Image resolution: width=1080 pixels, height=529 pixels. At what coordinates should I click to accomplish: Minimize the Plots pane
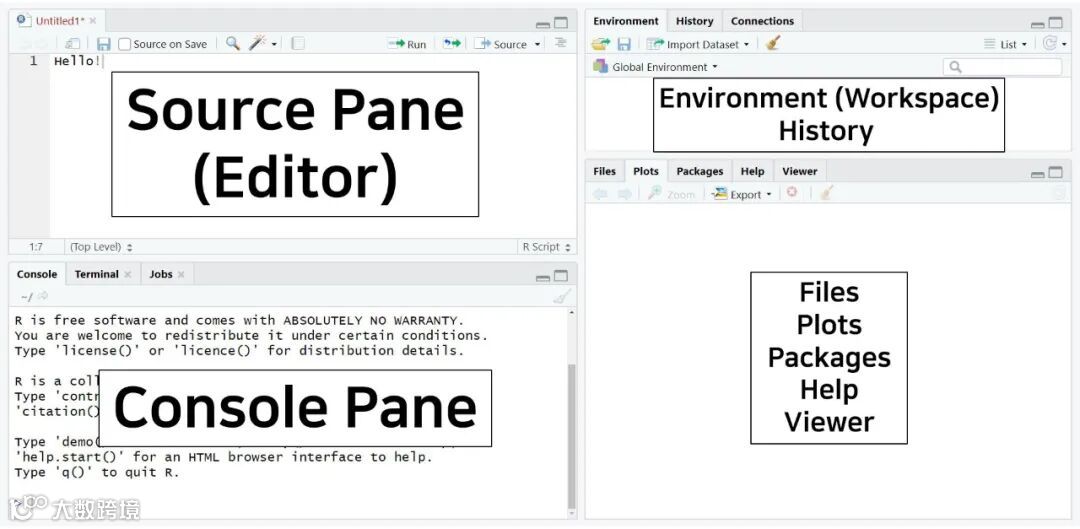[1038, 174]
